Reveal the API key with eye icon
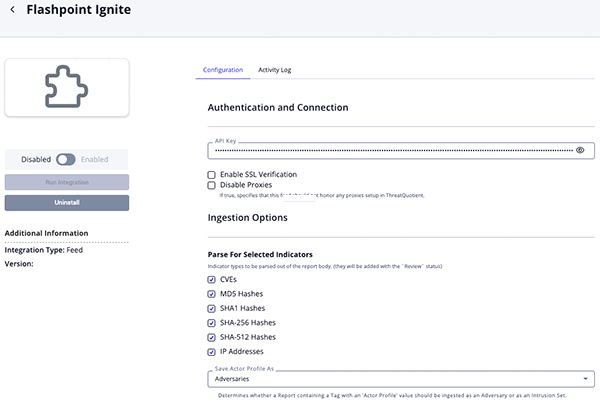This screenshot has height=403, width=600. point(580,150)
